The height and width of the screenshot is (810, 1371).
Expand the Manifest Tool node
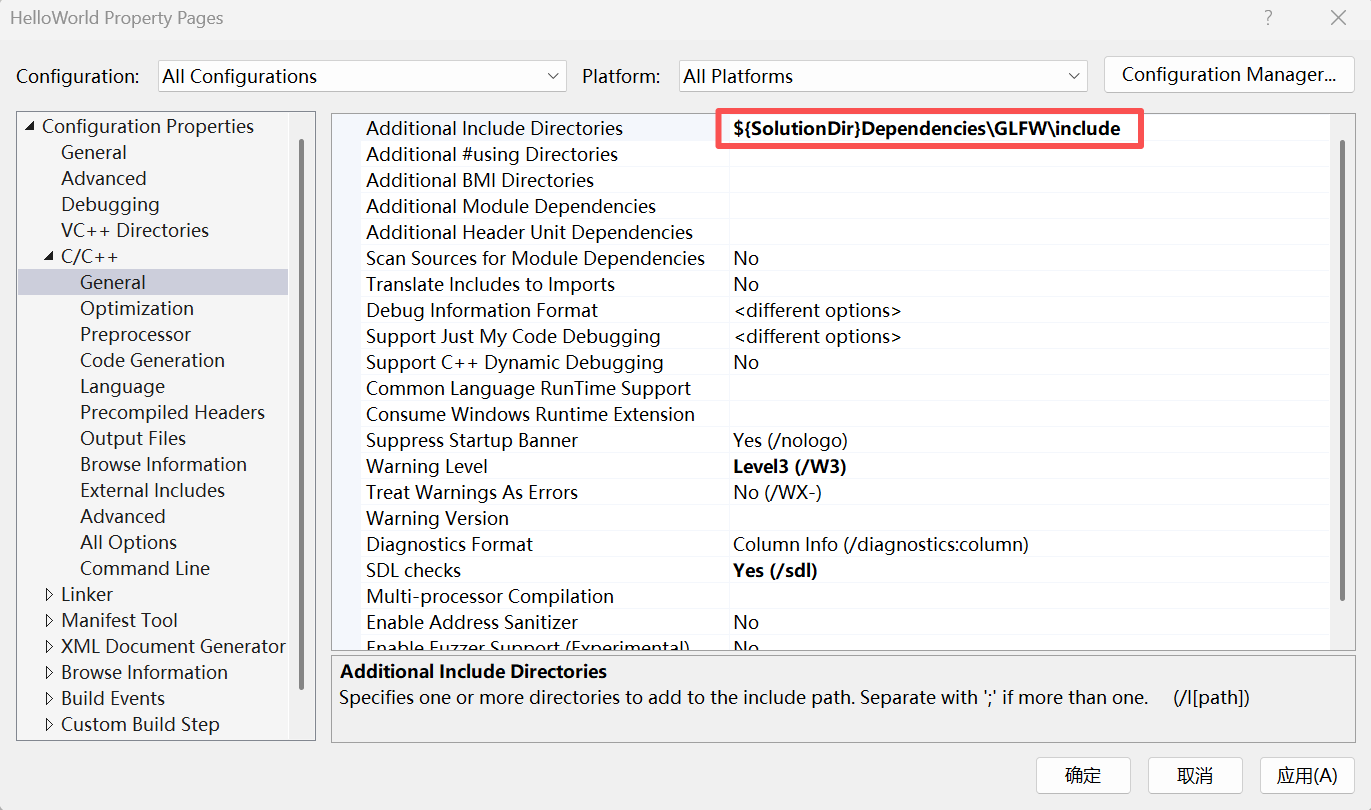(49, 621)
